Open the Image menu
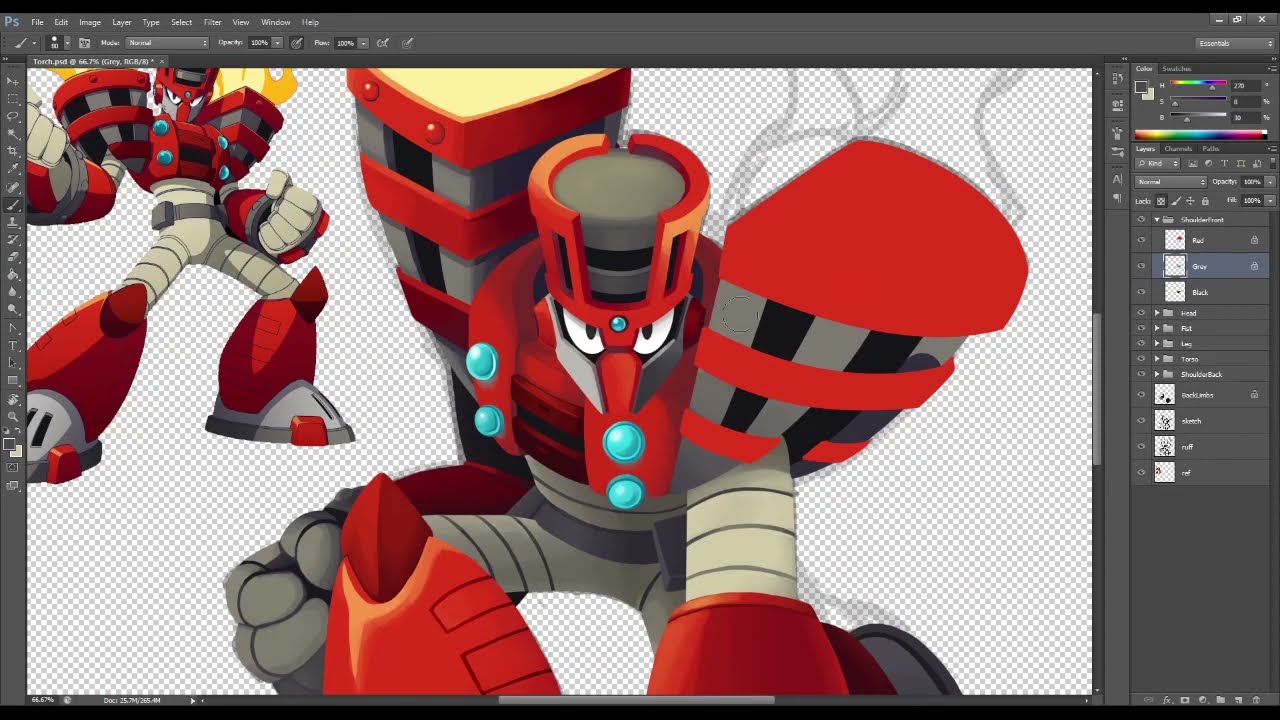1280x720 pixels. 90,22
